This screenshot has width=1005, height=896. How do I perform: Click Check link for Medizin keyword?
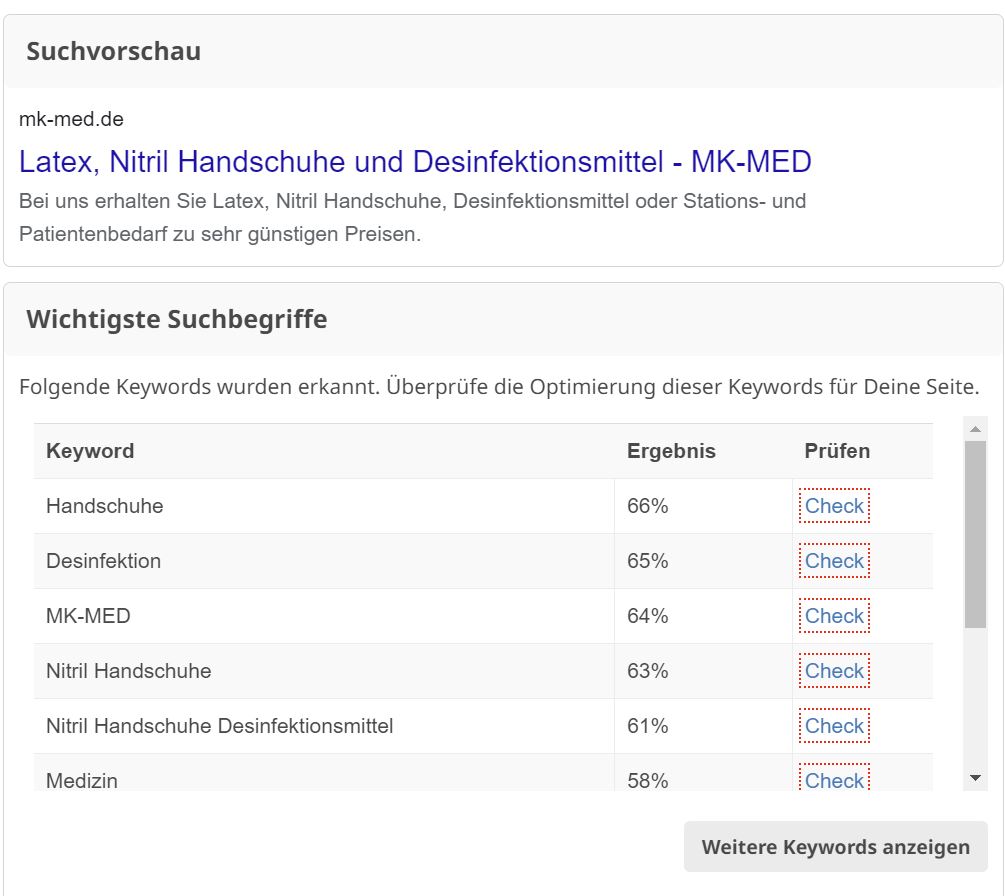click(x=835, y=779)
